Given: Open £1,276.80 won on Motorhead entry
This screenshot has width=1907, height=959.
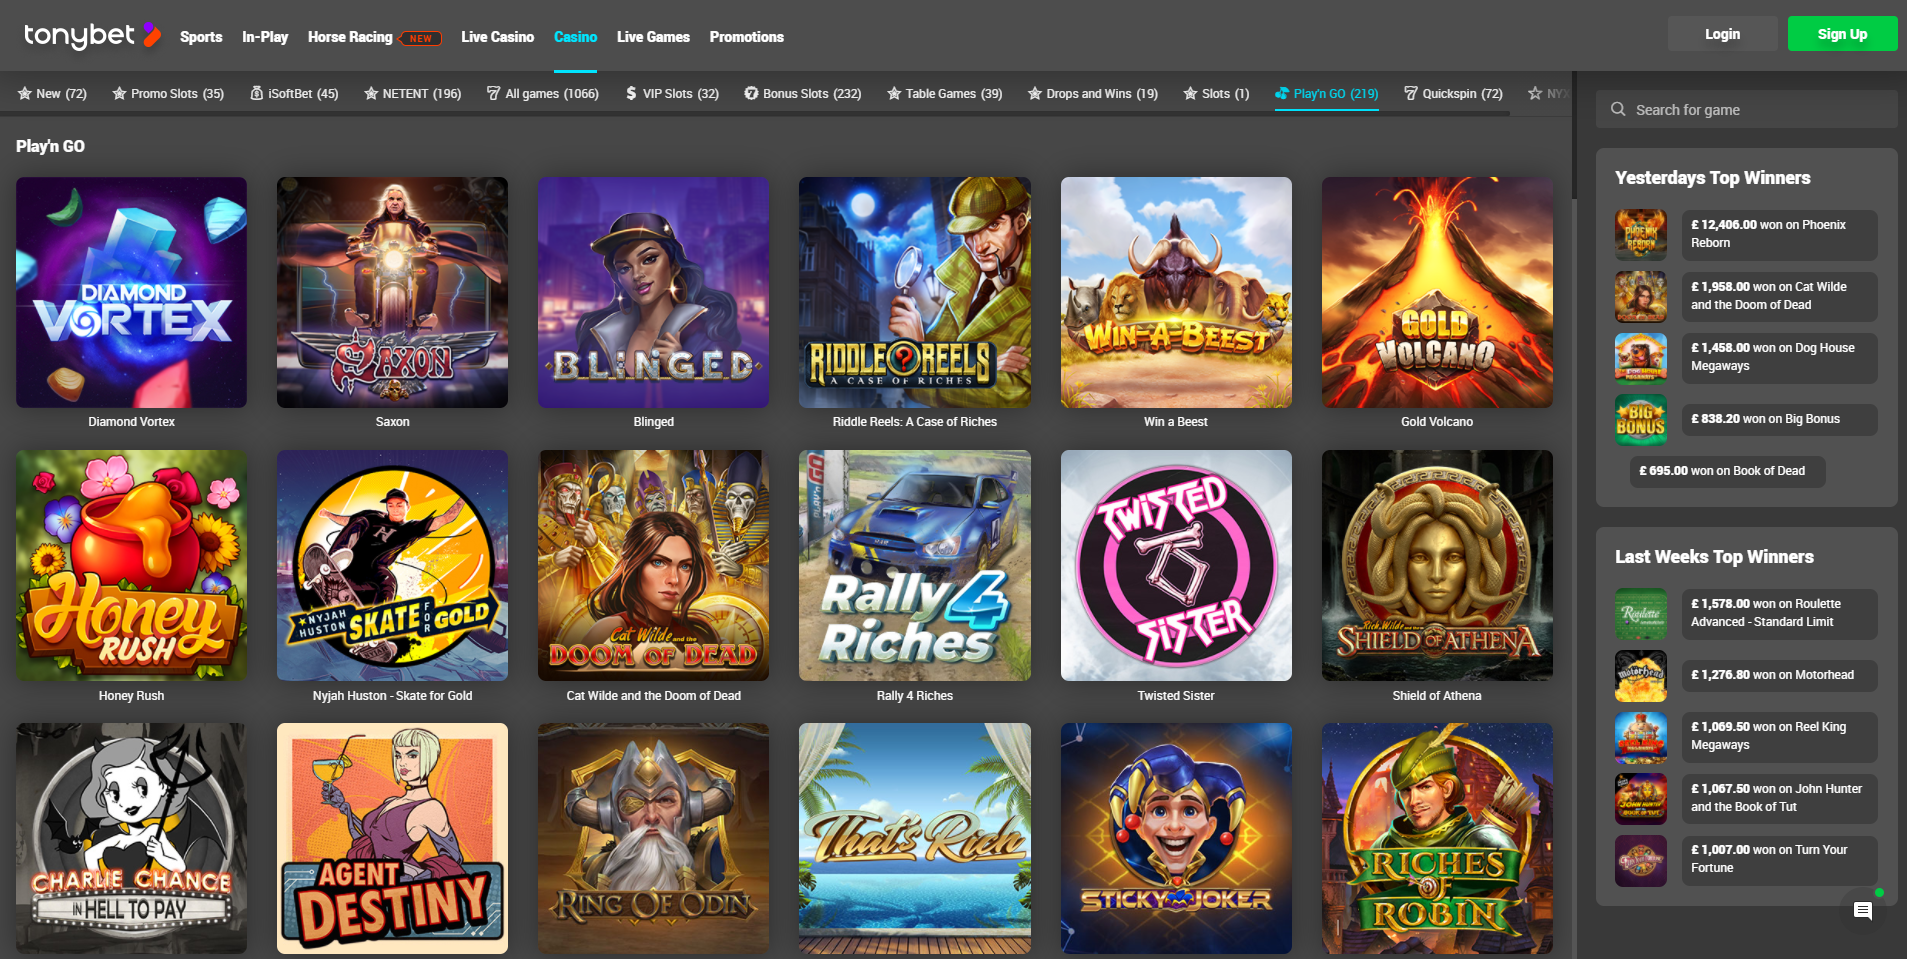Looking at the screenshot, I should (1779, 675).
